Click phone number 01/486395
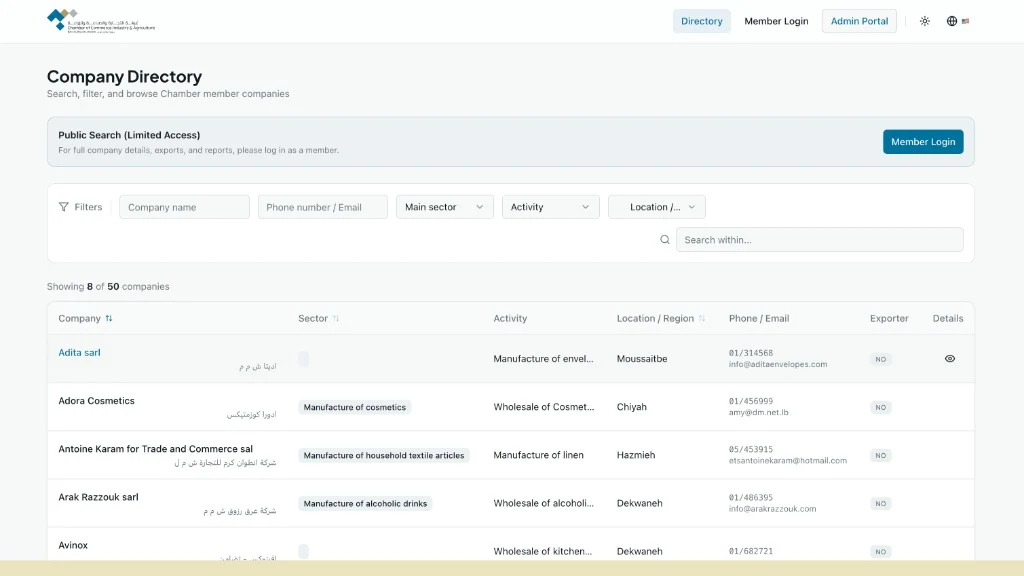 [750, 498]
